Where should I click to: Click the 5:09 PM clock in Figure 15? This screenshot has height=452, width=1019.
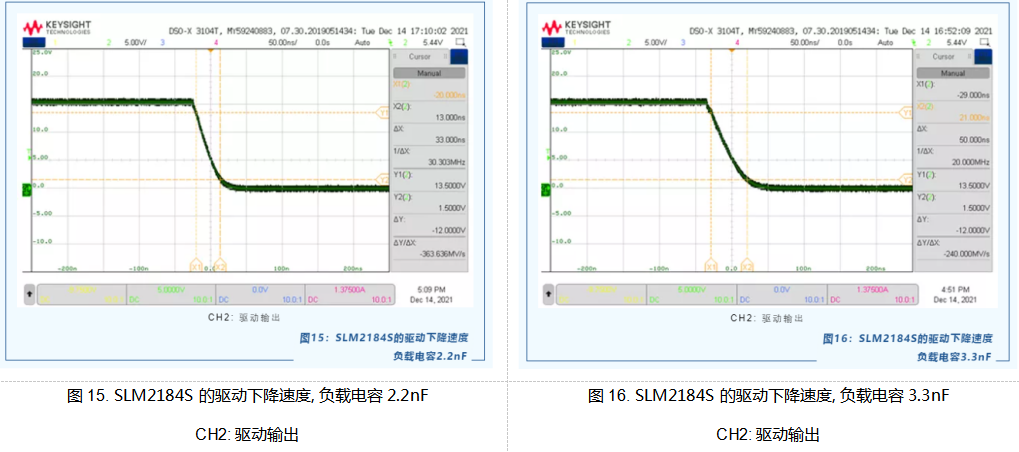pyautogui.click(x=430, y=289)
